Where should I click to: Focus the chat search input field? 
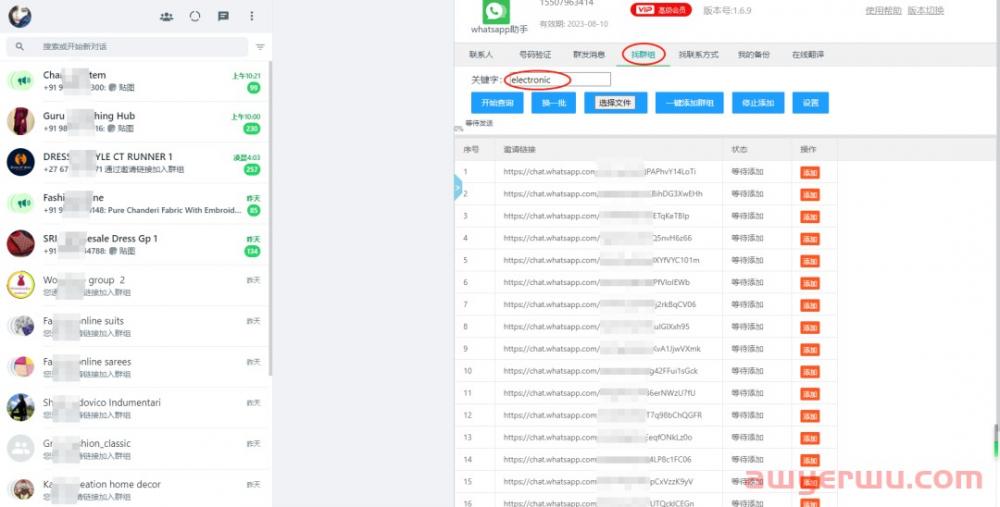(128, 47)
